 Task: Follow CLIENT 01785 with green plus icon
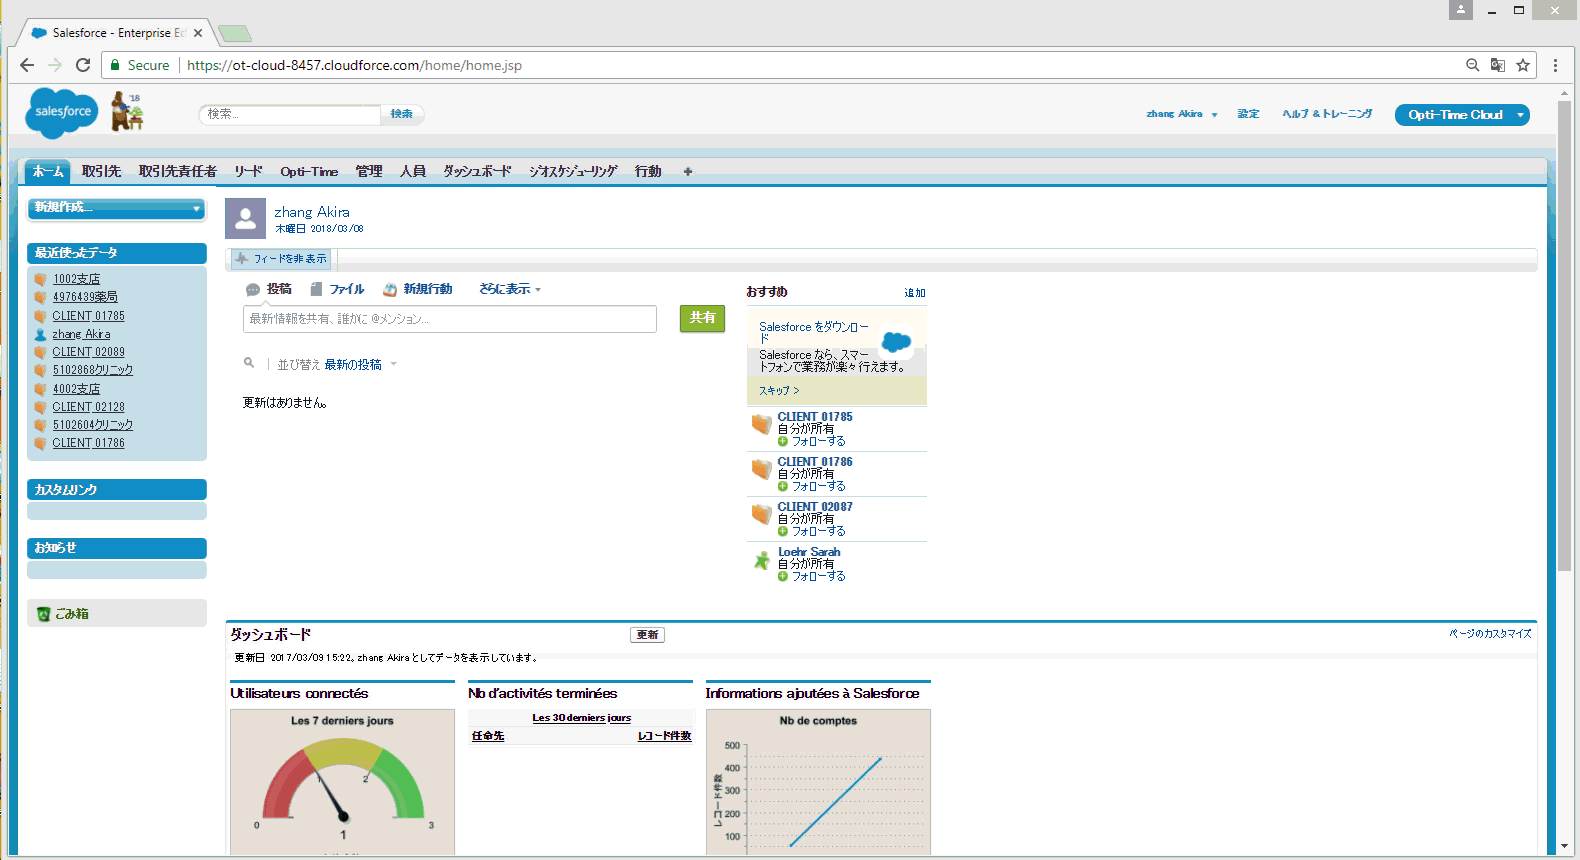(x=783, y=441)
